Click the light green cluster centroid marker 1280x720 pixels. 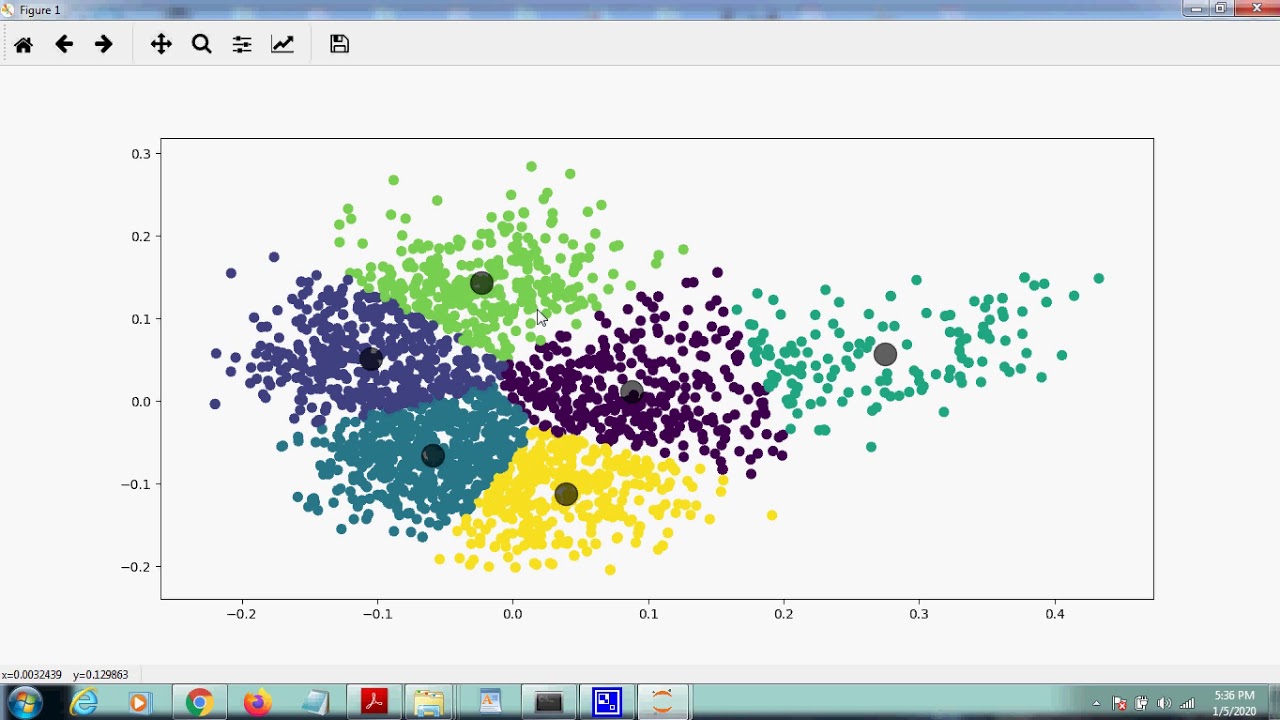tap(481, 283)
